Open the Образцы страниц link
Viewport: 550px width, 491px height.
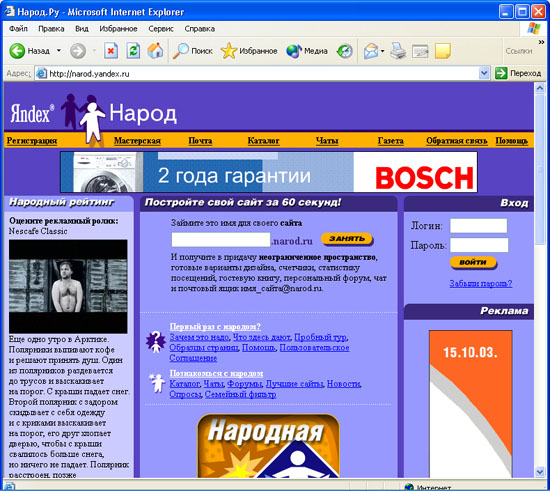tap(204, 348)
